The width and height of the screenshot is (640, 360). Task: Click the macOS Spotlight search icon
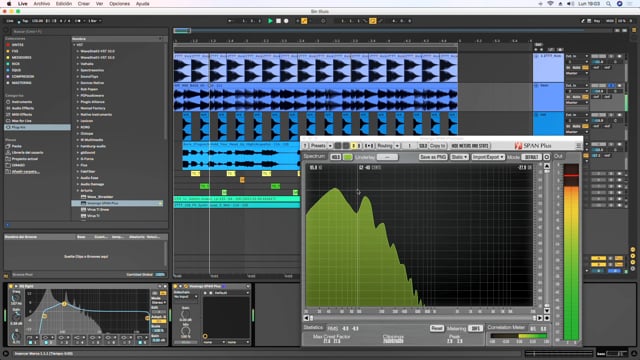click(x=608, y=4)
